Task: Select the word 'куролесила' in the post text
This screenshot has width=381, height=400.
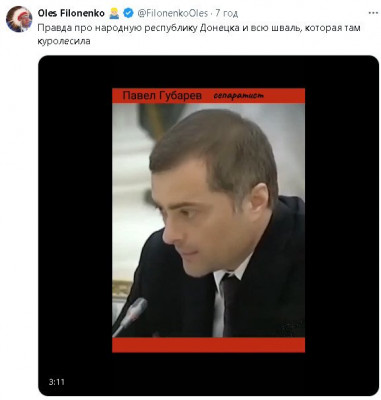Action: point(64,42)
